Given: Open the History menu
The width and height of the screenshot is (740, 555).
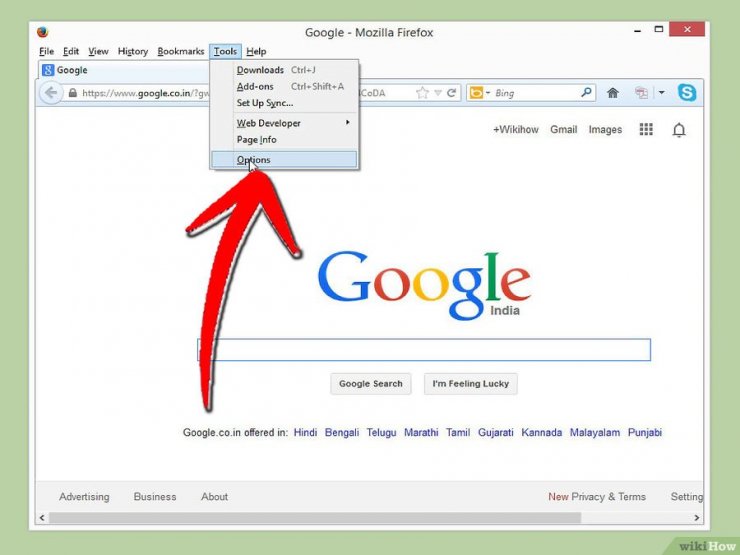Looking at the screenshot, I should [133, 51].
